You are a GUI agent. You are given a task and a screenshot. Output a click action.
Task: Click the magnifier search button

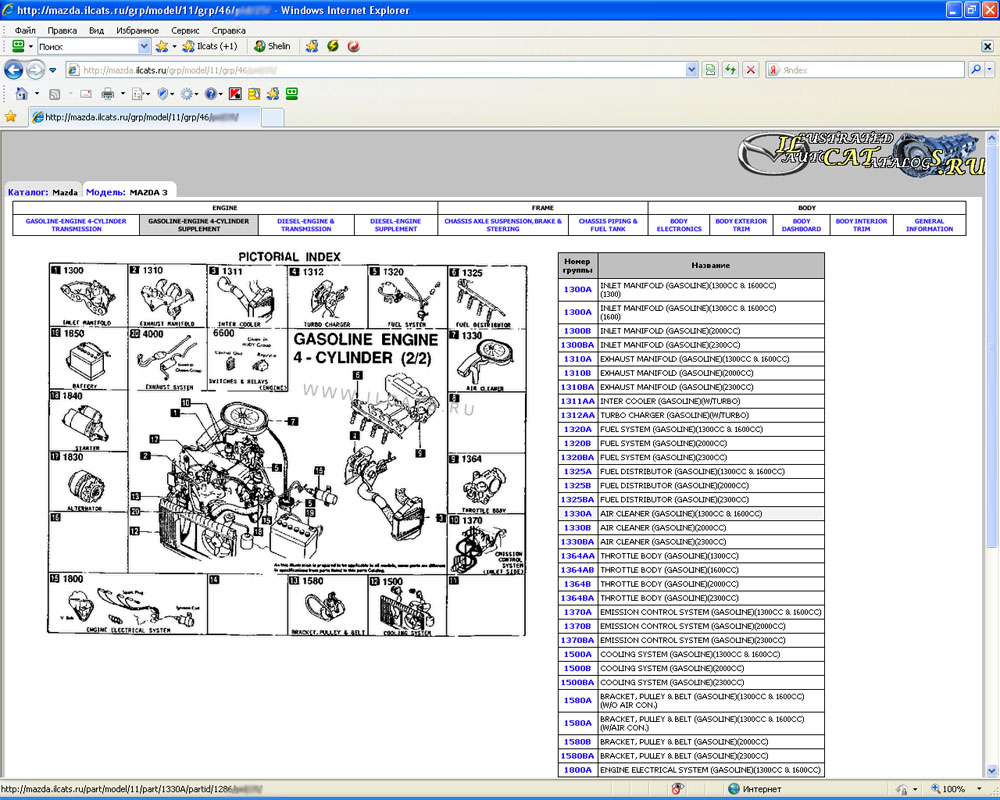[x=975, y=70]
